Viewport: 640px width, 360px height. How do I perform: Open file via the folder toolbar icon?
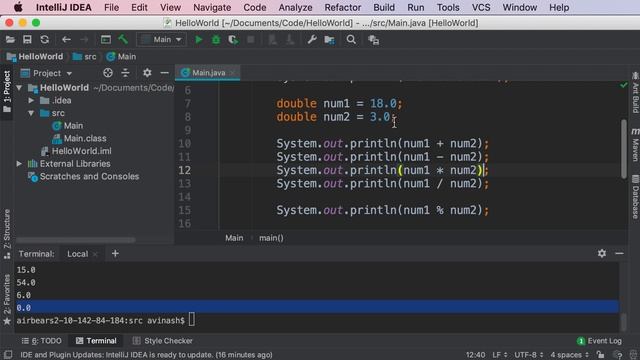tap(10, 40)
